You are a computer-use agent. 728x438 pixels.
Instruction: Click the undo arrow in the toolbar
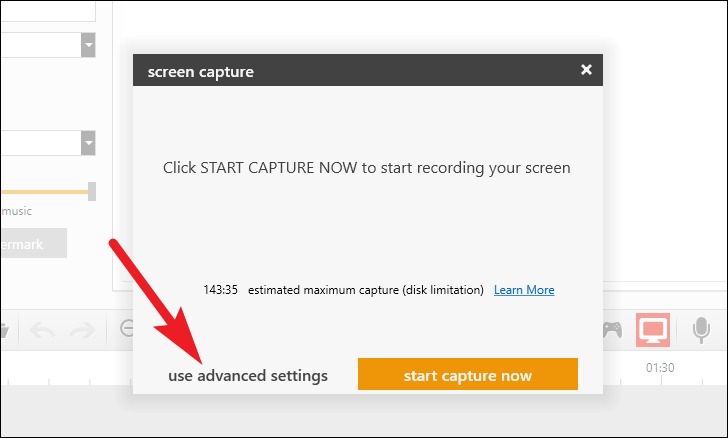coord(42,330)
